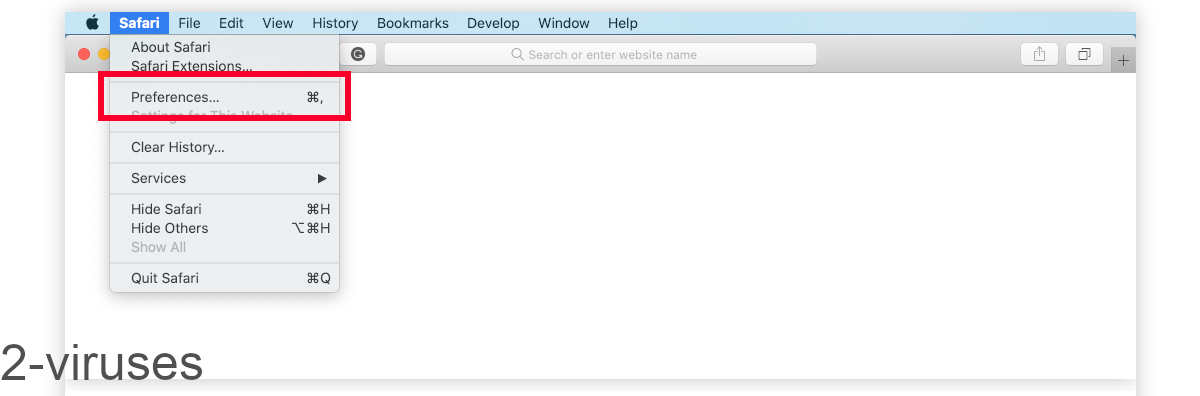1200x396 pixels.
Task: Open the Develop menu
Action: [493, 23]
